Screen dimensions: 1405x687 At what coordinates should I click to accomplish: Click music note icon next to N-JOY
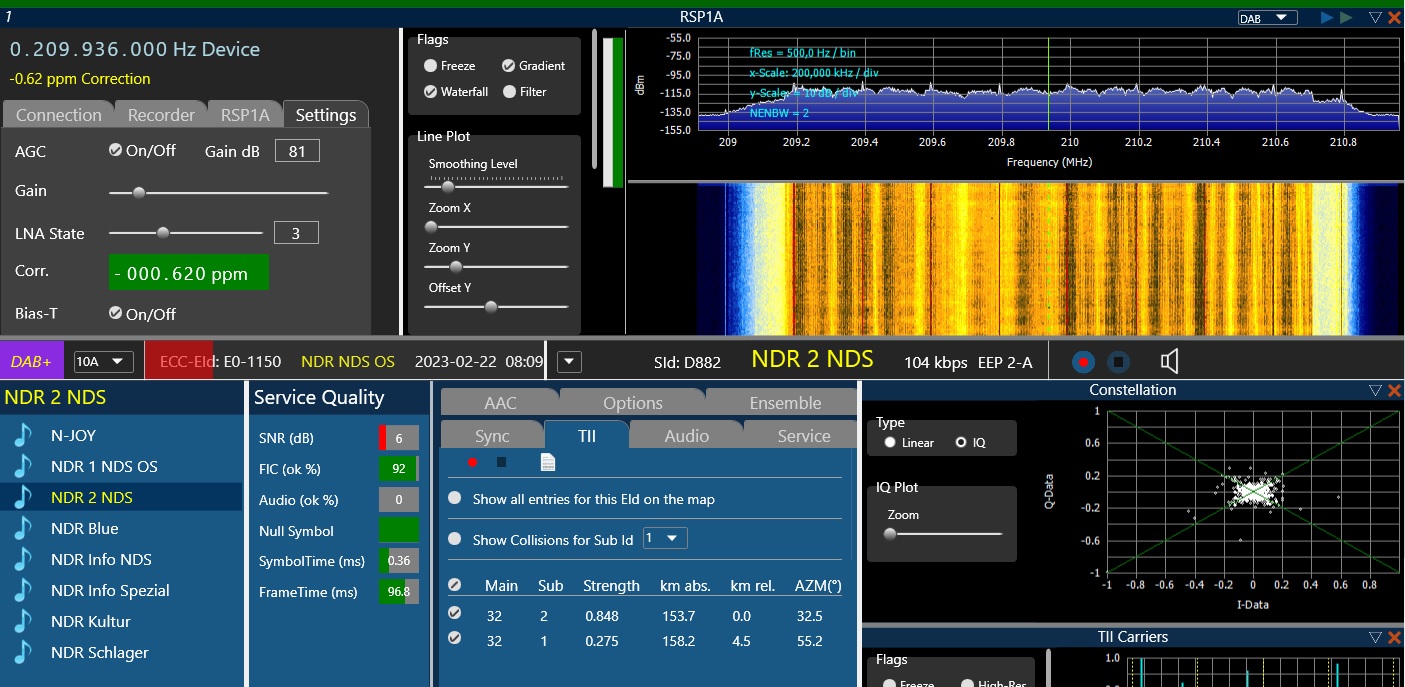[x=22, y=435]
